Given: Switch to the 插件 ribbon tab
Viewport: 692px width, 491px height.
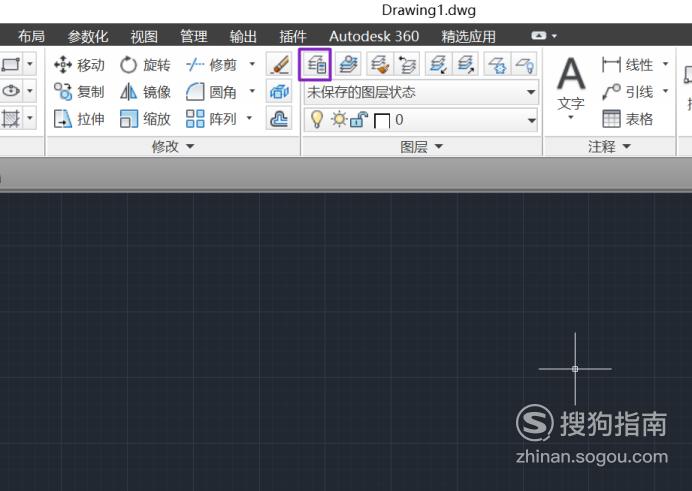Looking at the screenshot, I should (293, 36).
